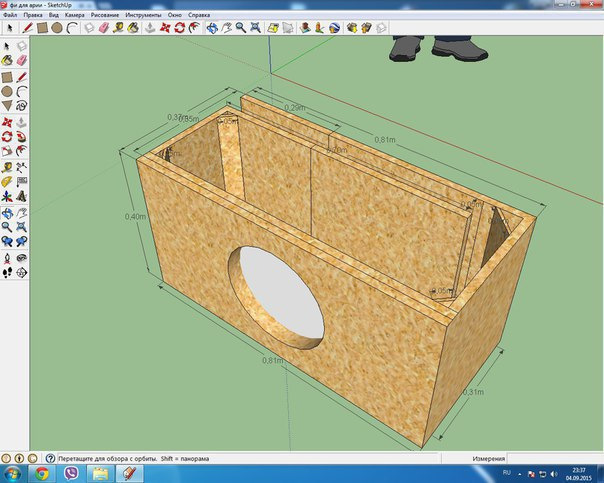Choose the Rectangle tool in top toolbar

(42, 28)
